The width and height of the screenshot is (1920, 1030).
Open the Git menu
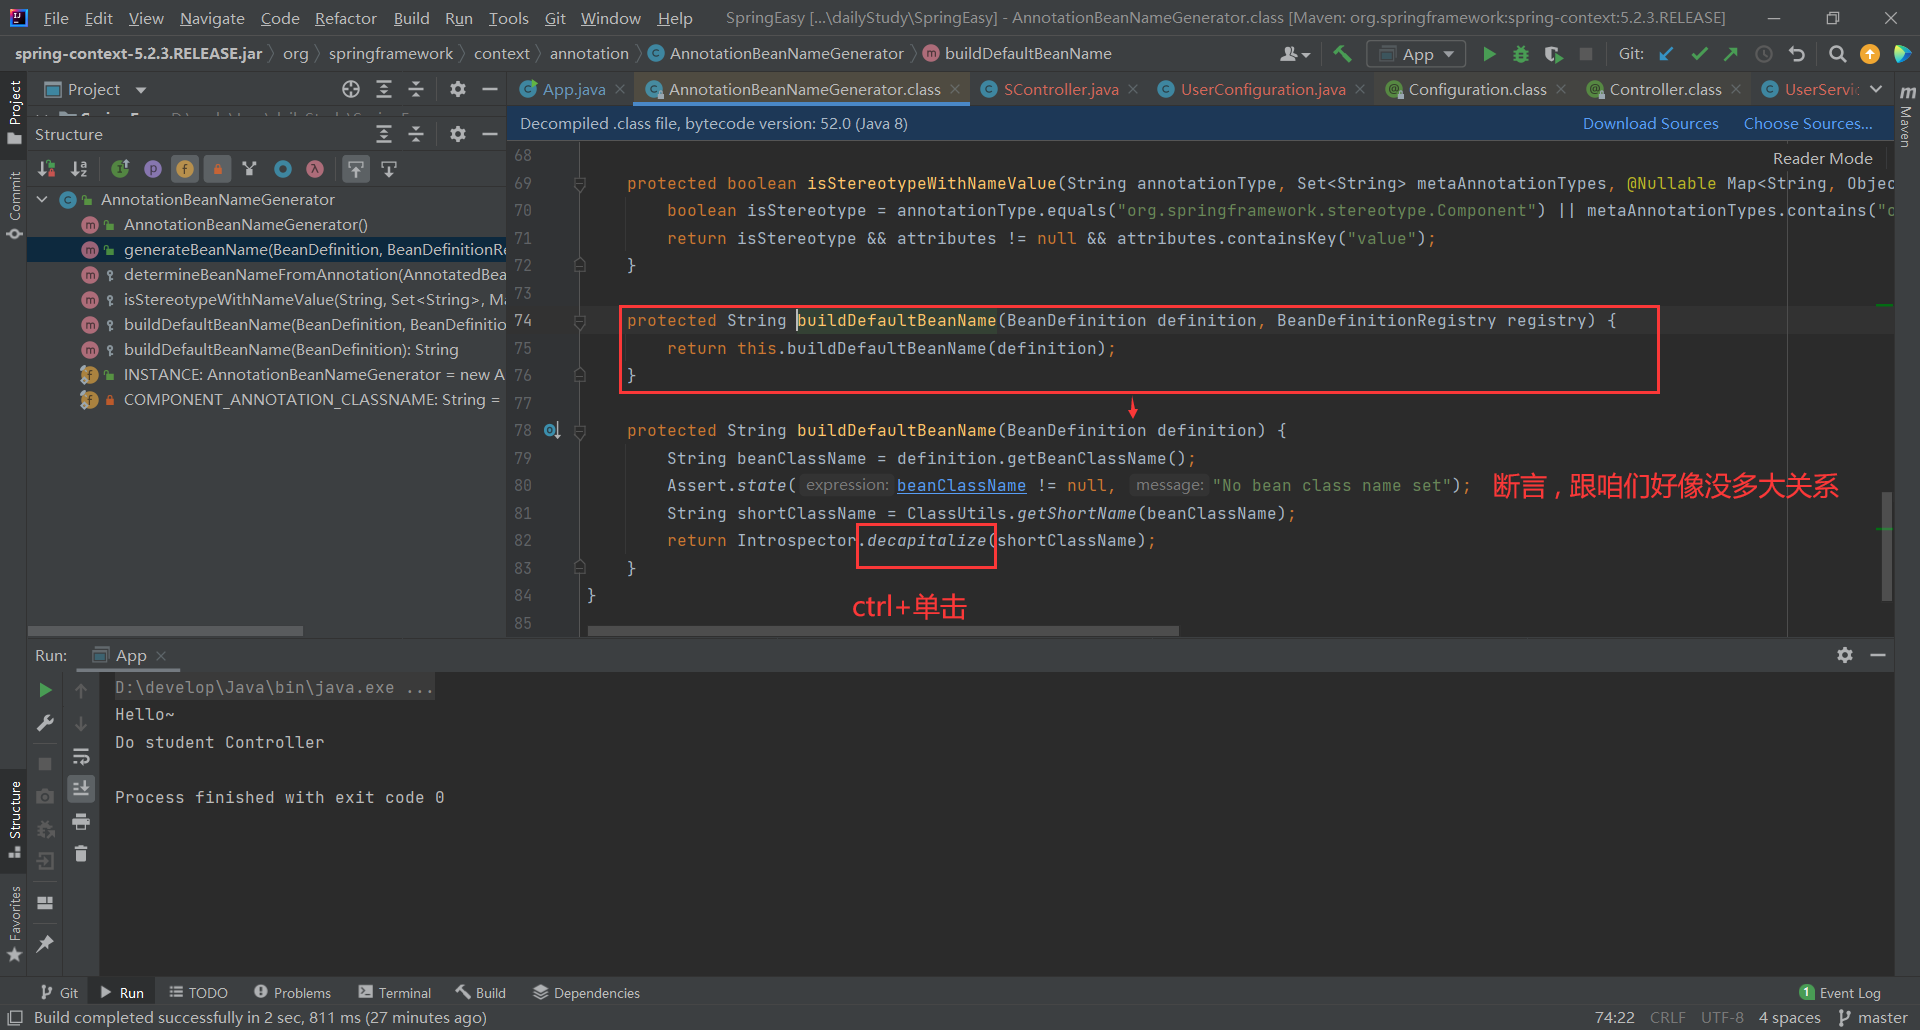[x=555, y=18]
